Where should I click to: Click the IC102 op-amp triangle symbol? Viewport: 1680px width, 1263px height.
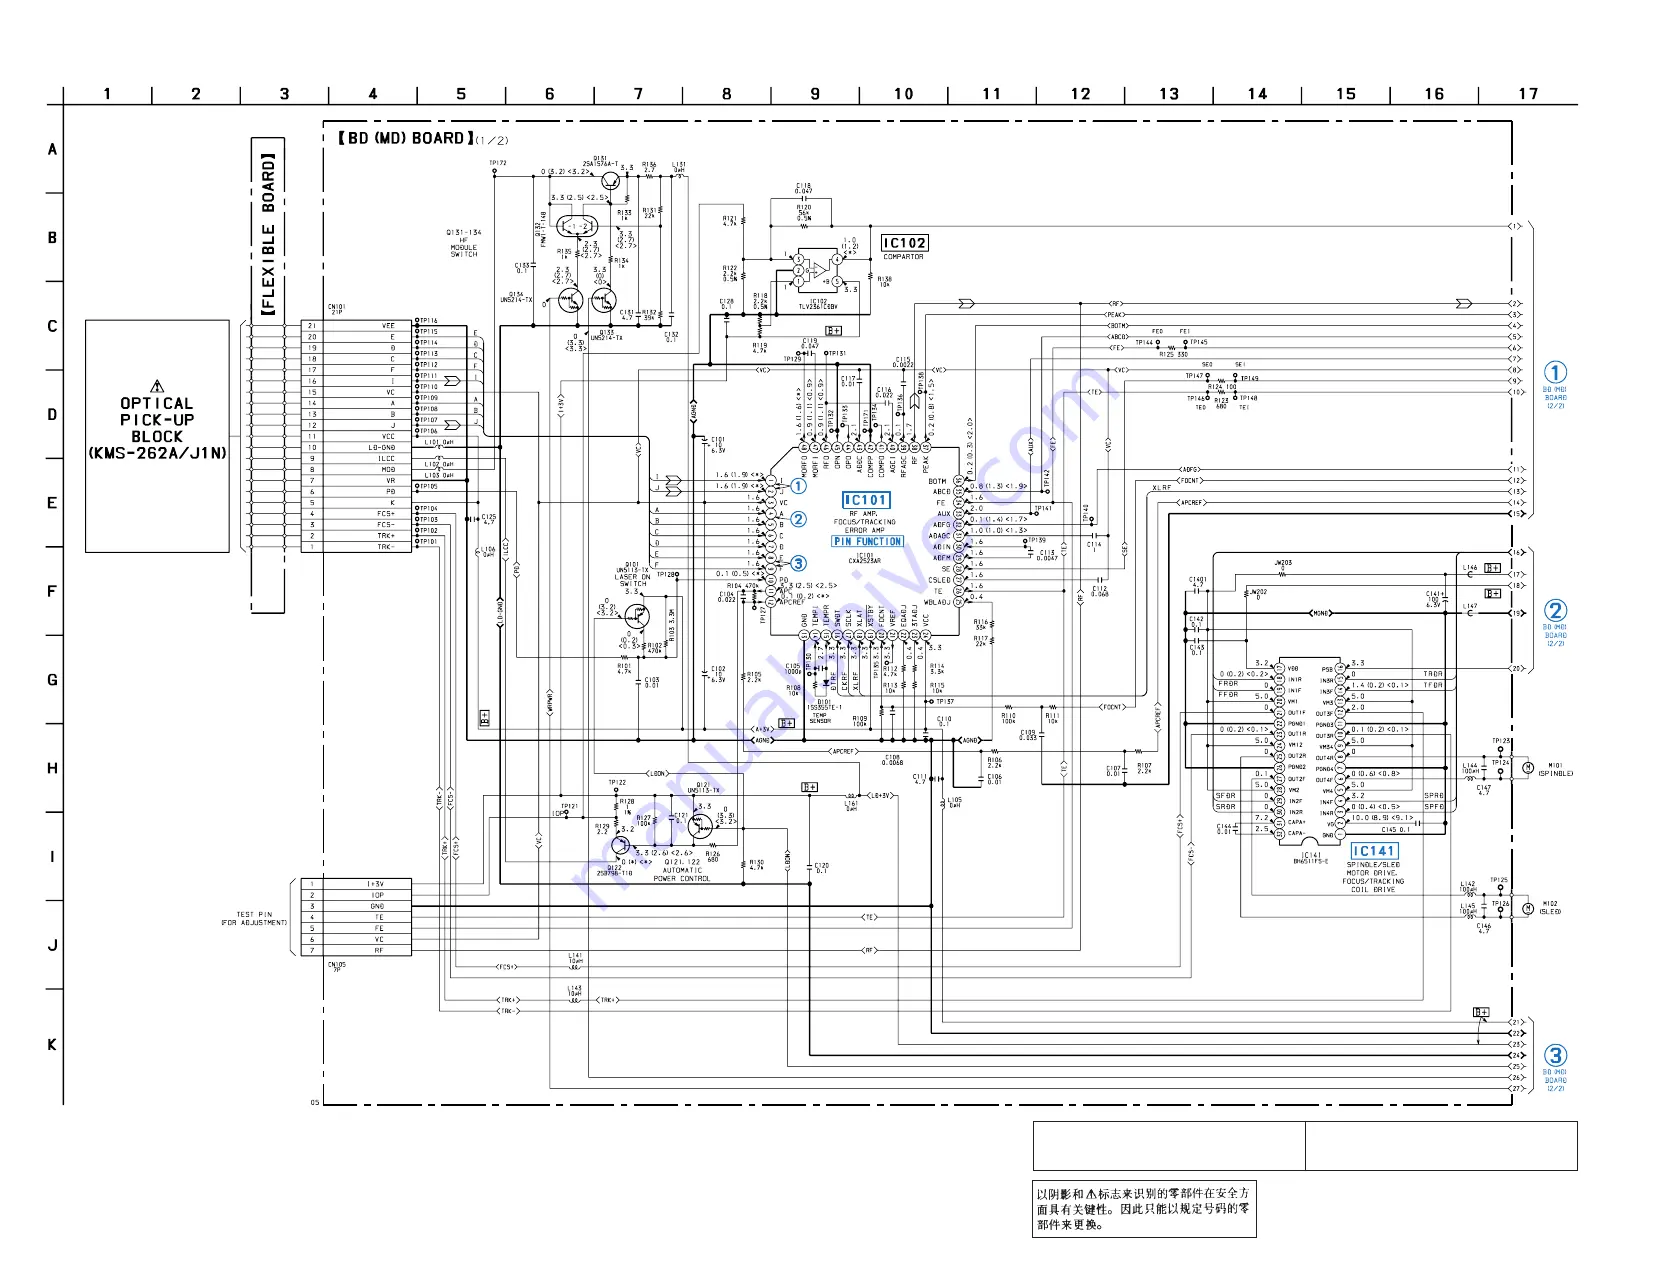coord(820,269)
